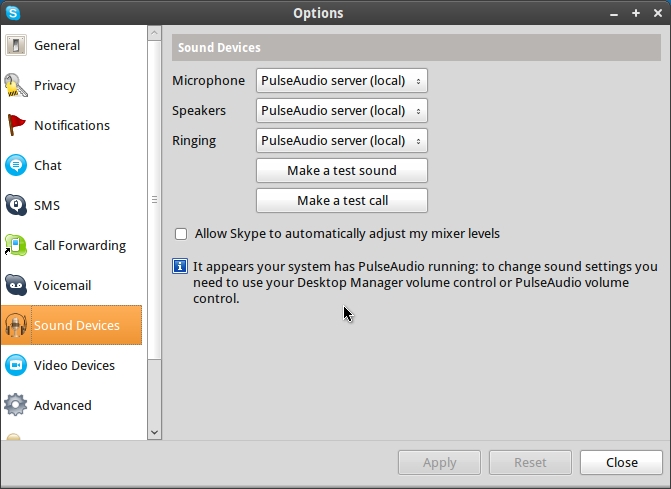The width and height of the screenshot is (671, 489).
Task: Click the Voicemail tape icon
Action: (x=16, y=285)
